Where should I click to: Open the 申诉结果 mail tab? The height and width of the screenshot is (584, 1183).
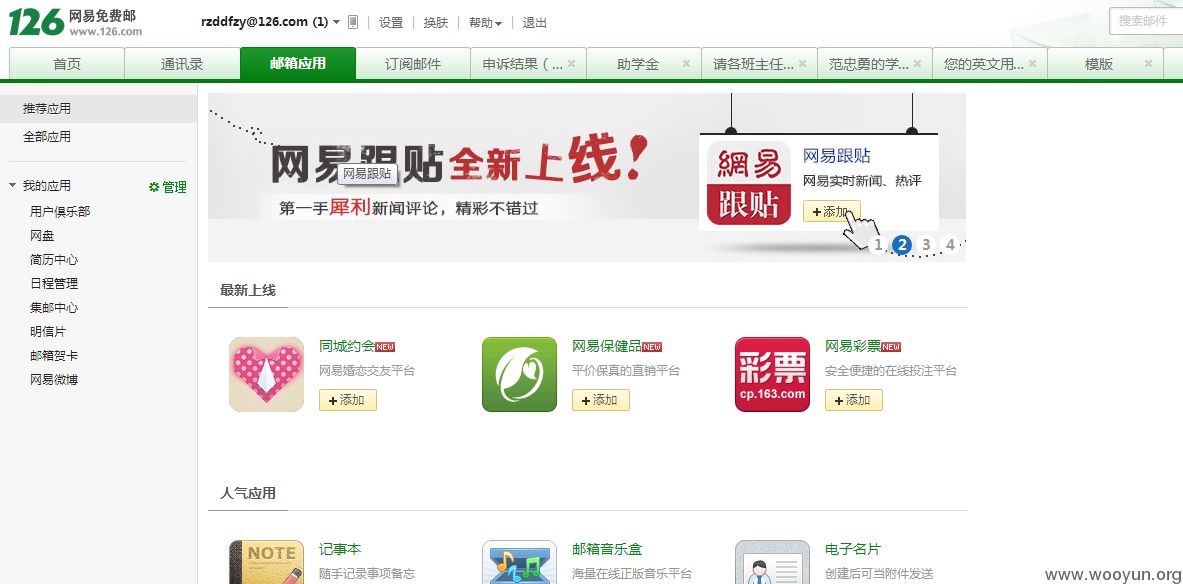coord(522,64)
